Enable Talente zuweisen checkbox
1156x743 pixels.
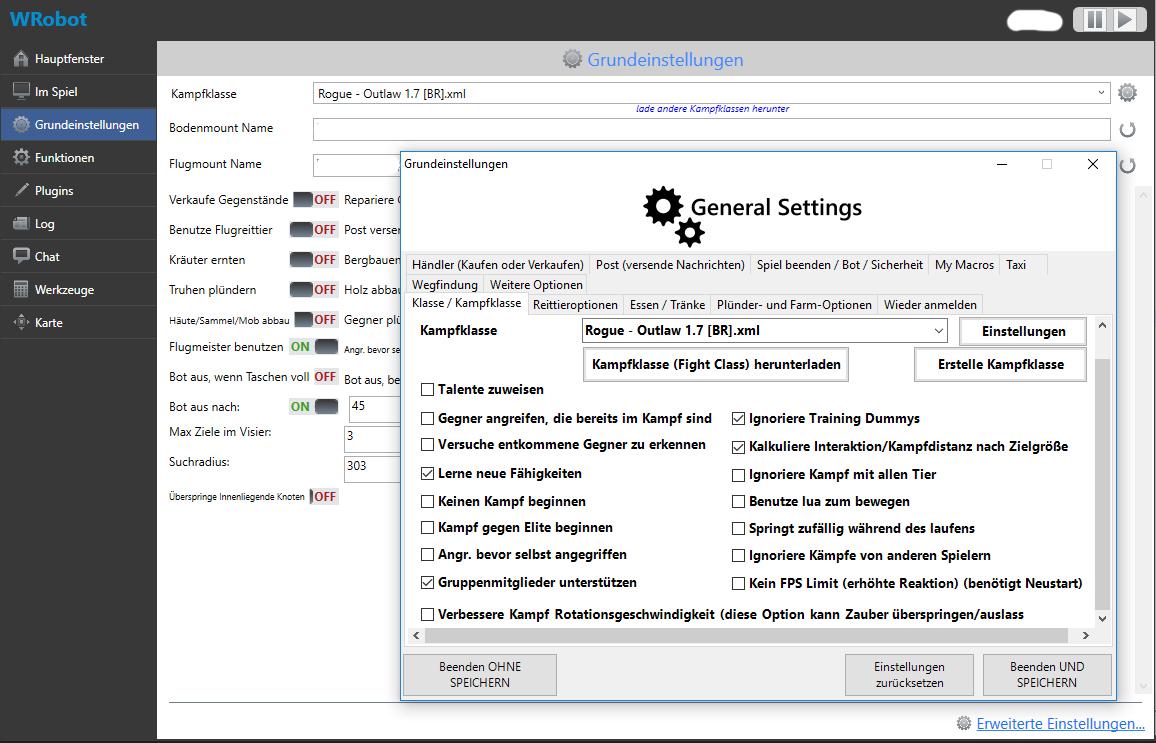point(428,389)
